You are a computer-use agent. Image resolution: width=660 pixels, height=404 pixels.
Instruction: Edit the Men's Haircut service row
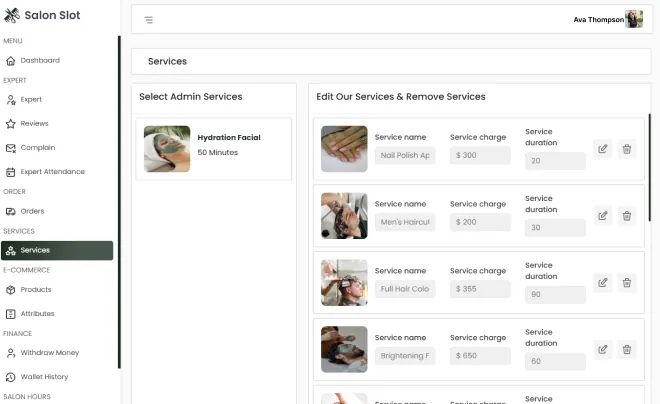coord(603,216)
